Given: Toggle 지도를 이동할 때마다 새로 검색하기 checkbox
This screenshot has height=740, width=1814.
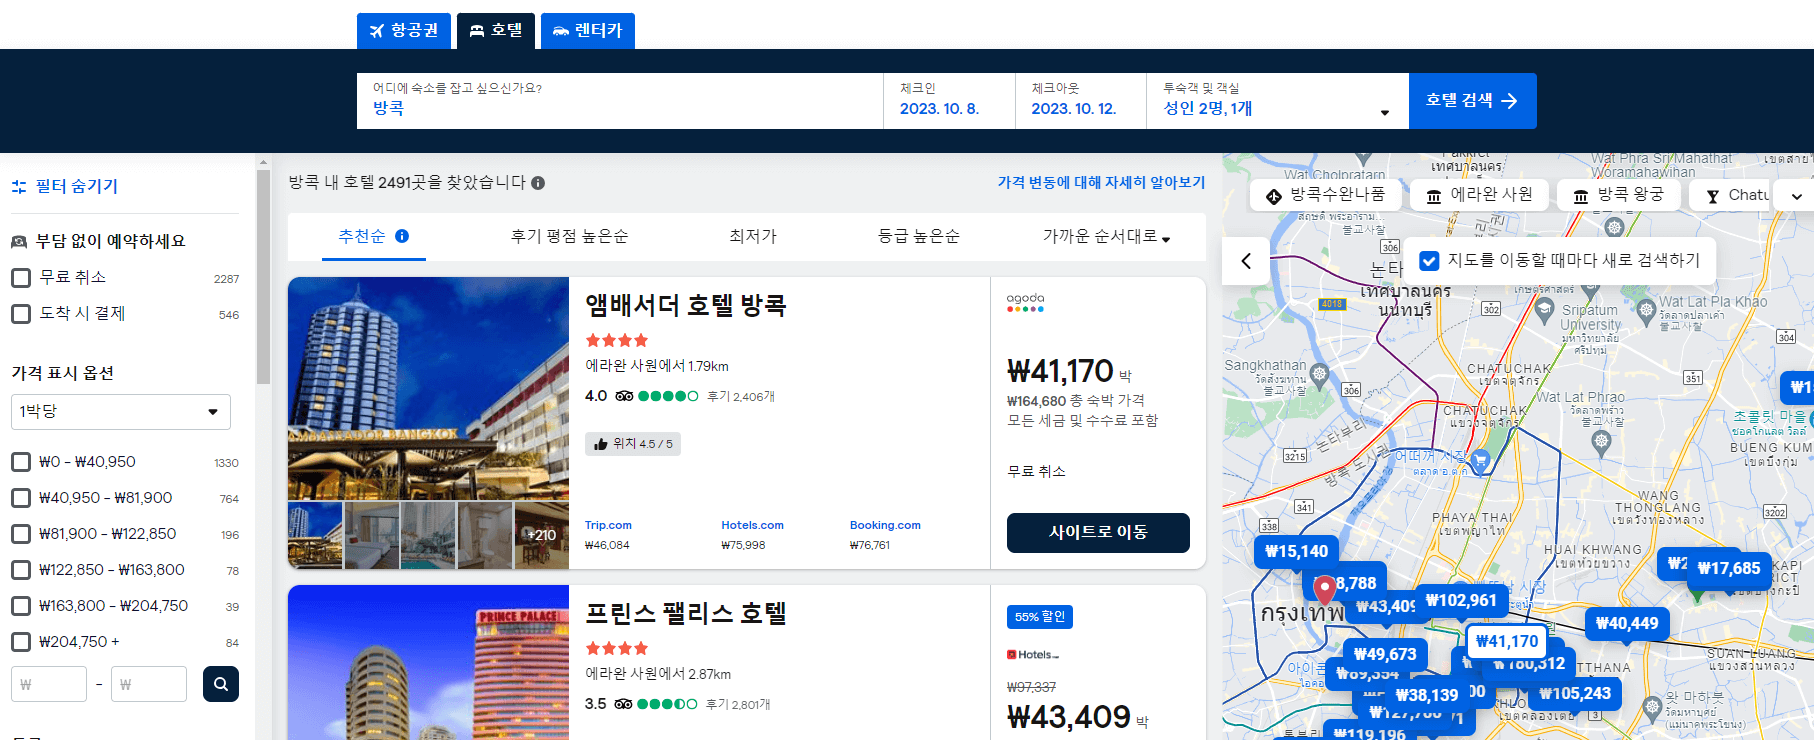Looking at the screenshot, I should point(1430,261).
